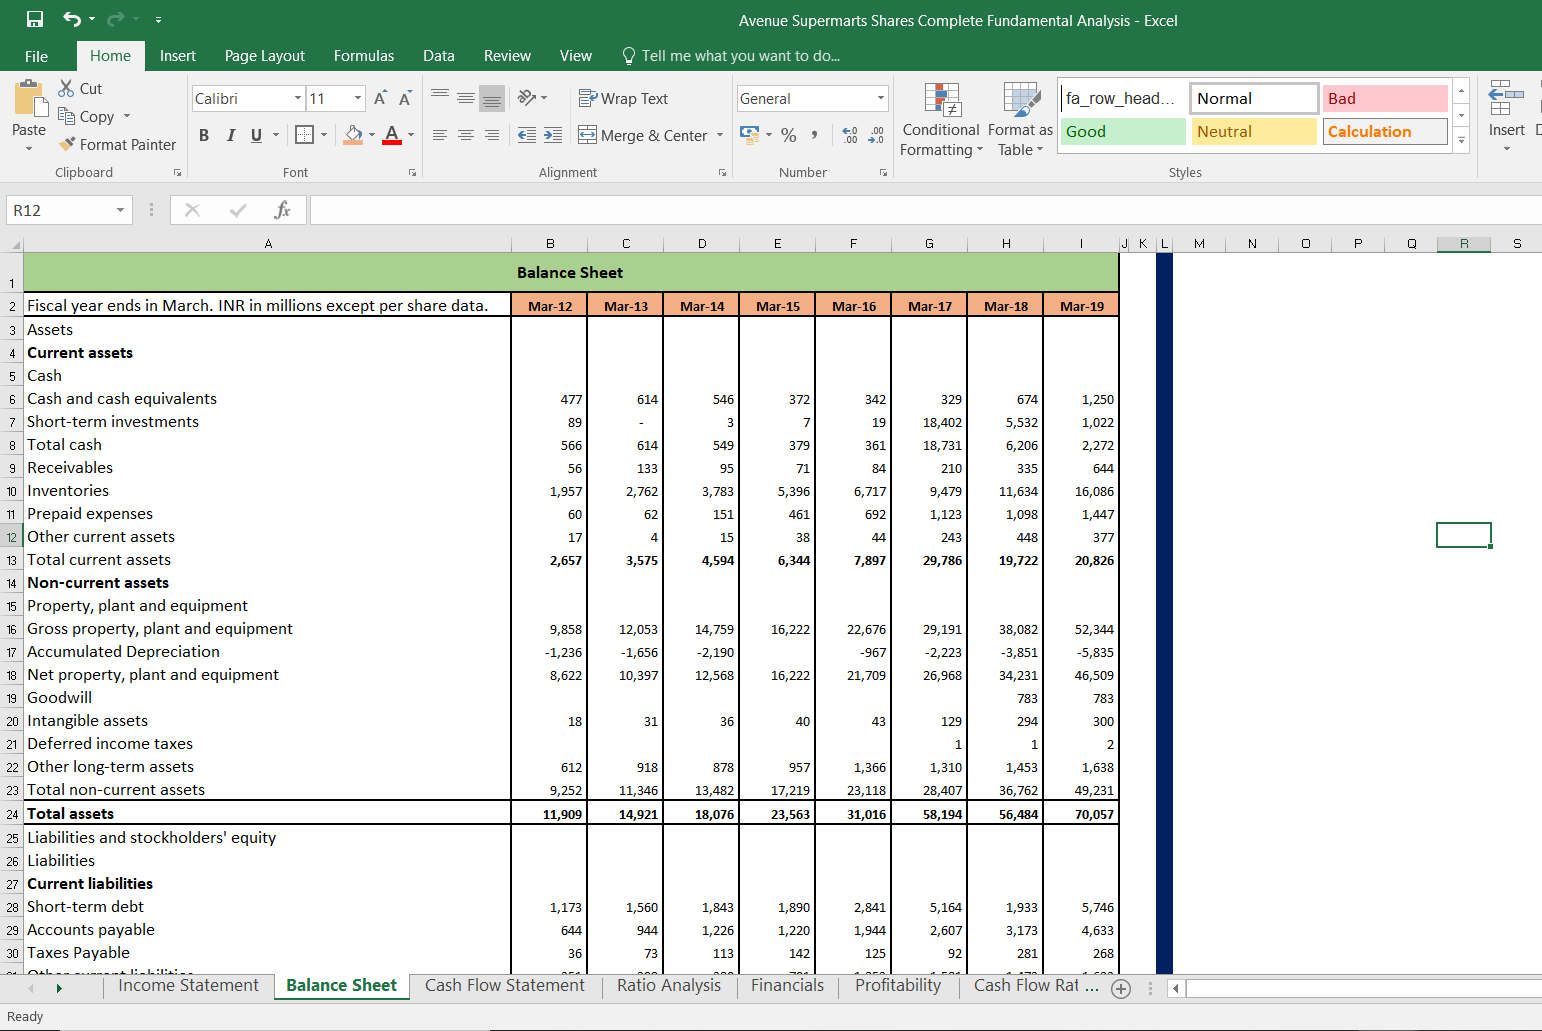Toggle Bold formatting

tap(204, 135)
